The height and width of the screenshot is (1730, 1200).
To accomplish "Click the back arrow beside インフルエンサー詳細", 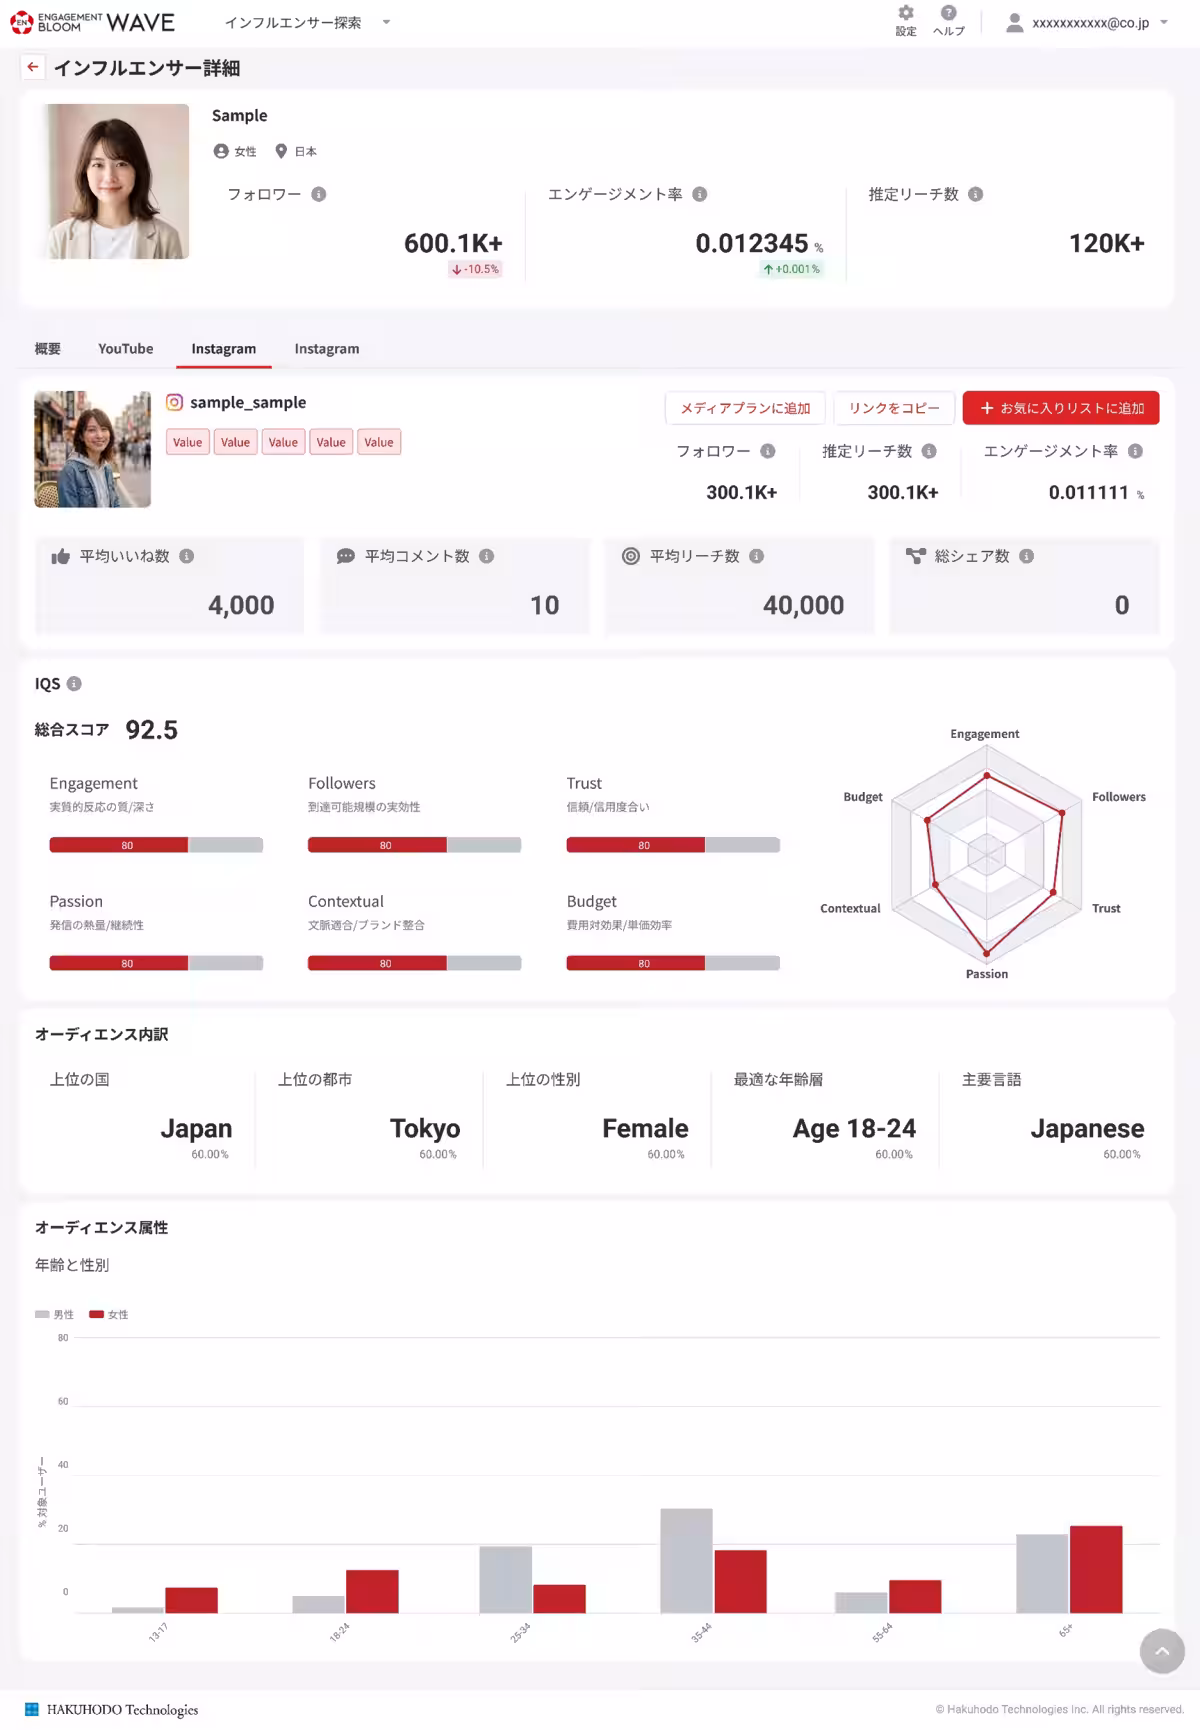I will pyautogui.click(x=33, y=67).
